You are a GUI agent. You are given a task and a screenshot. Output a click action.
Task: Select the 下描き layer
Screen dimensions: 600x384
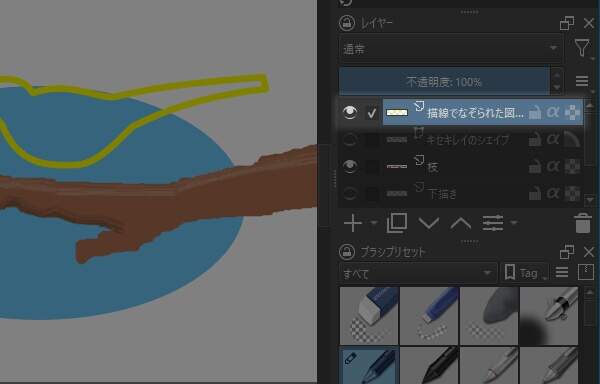click(x=442, y=194)
